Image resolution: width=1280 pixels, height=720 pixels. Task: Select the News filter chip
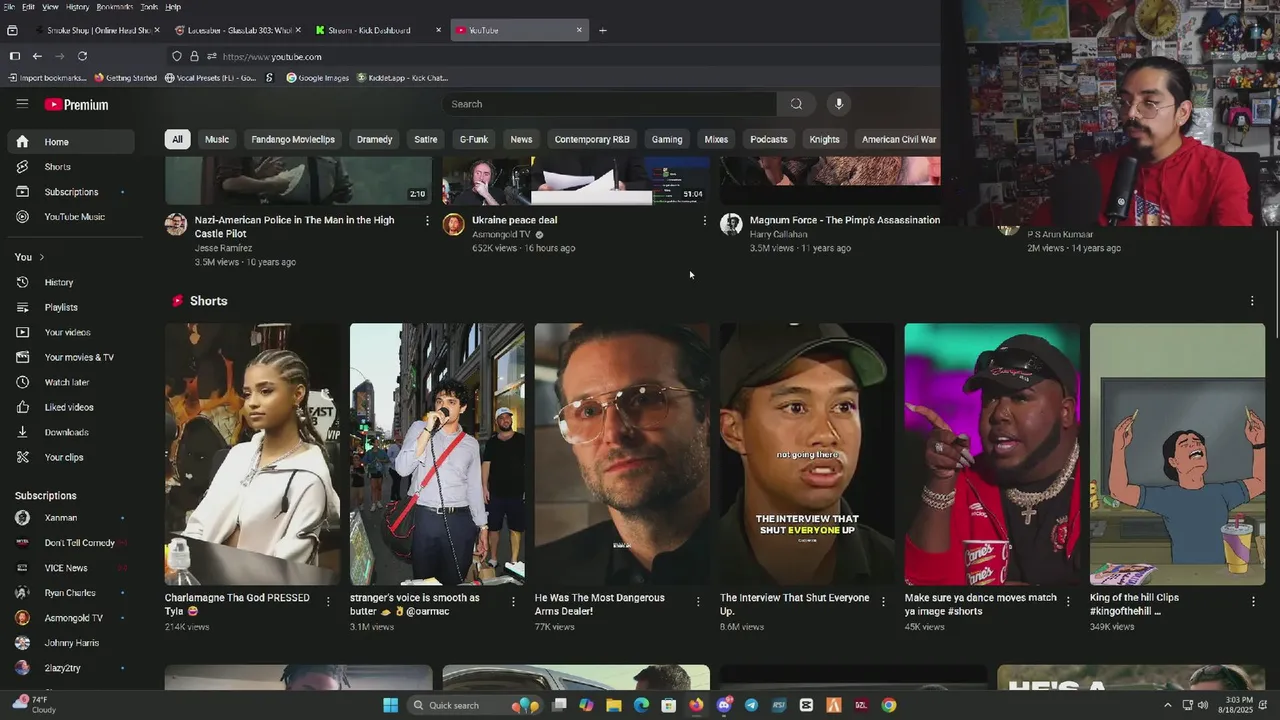(x=522, y=139)
